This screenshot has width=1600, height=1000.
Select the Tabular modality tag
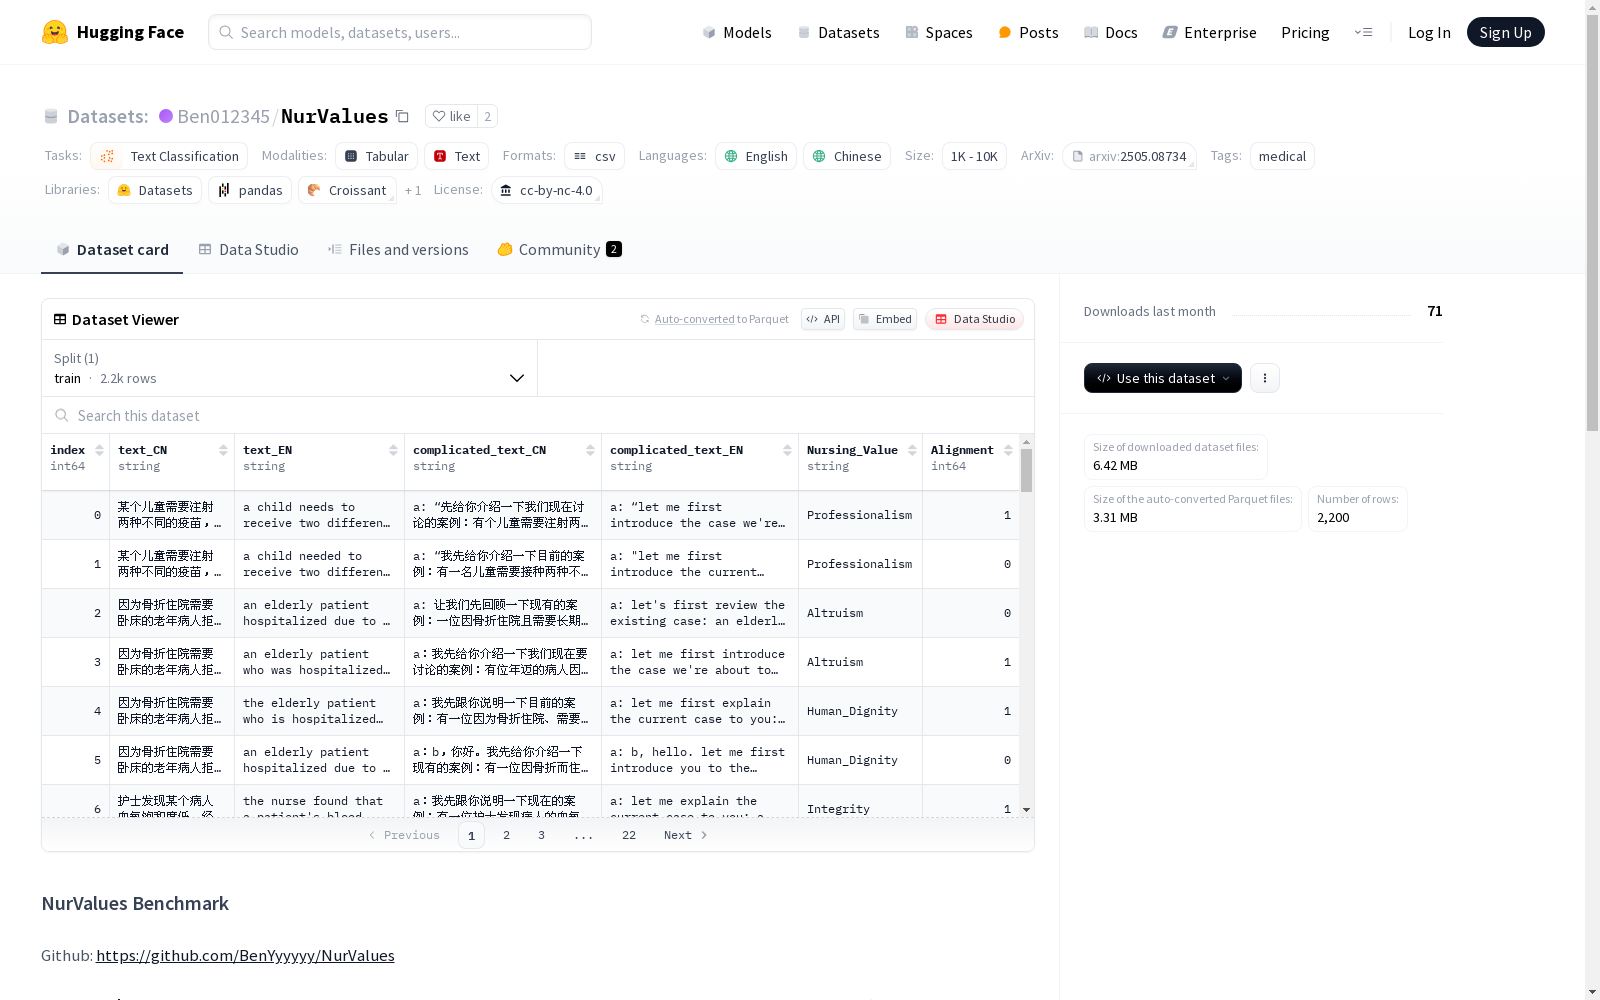[376, 156]
